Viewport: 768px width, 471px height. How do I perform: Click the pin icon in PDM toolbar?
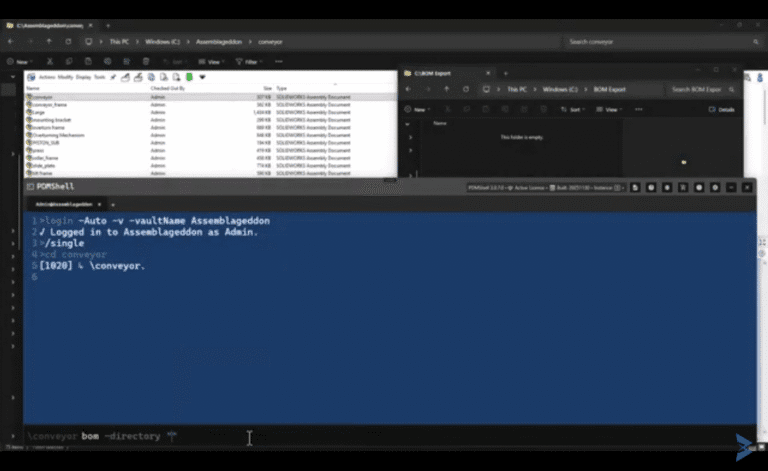[113, 77]
